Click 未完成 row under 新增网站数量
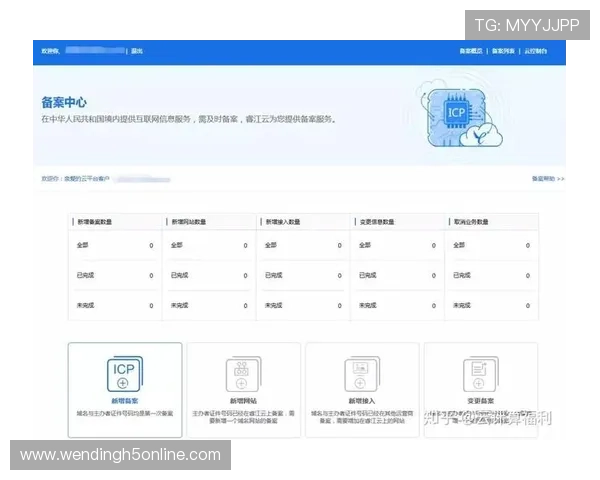 point(209,305)
